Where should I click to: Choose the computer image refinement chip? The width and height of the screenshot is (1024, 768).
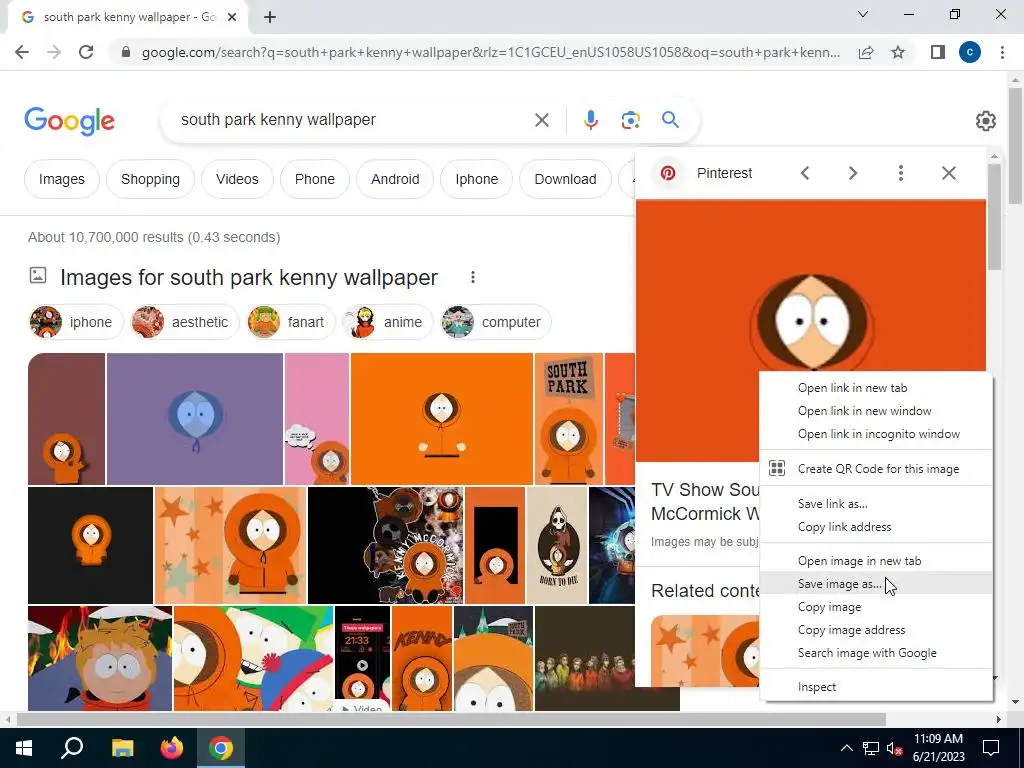[x=496, y=322]
